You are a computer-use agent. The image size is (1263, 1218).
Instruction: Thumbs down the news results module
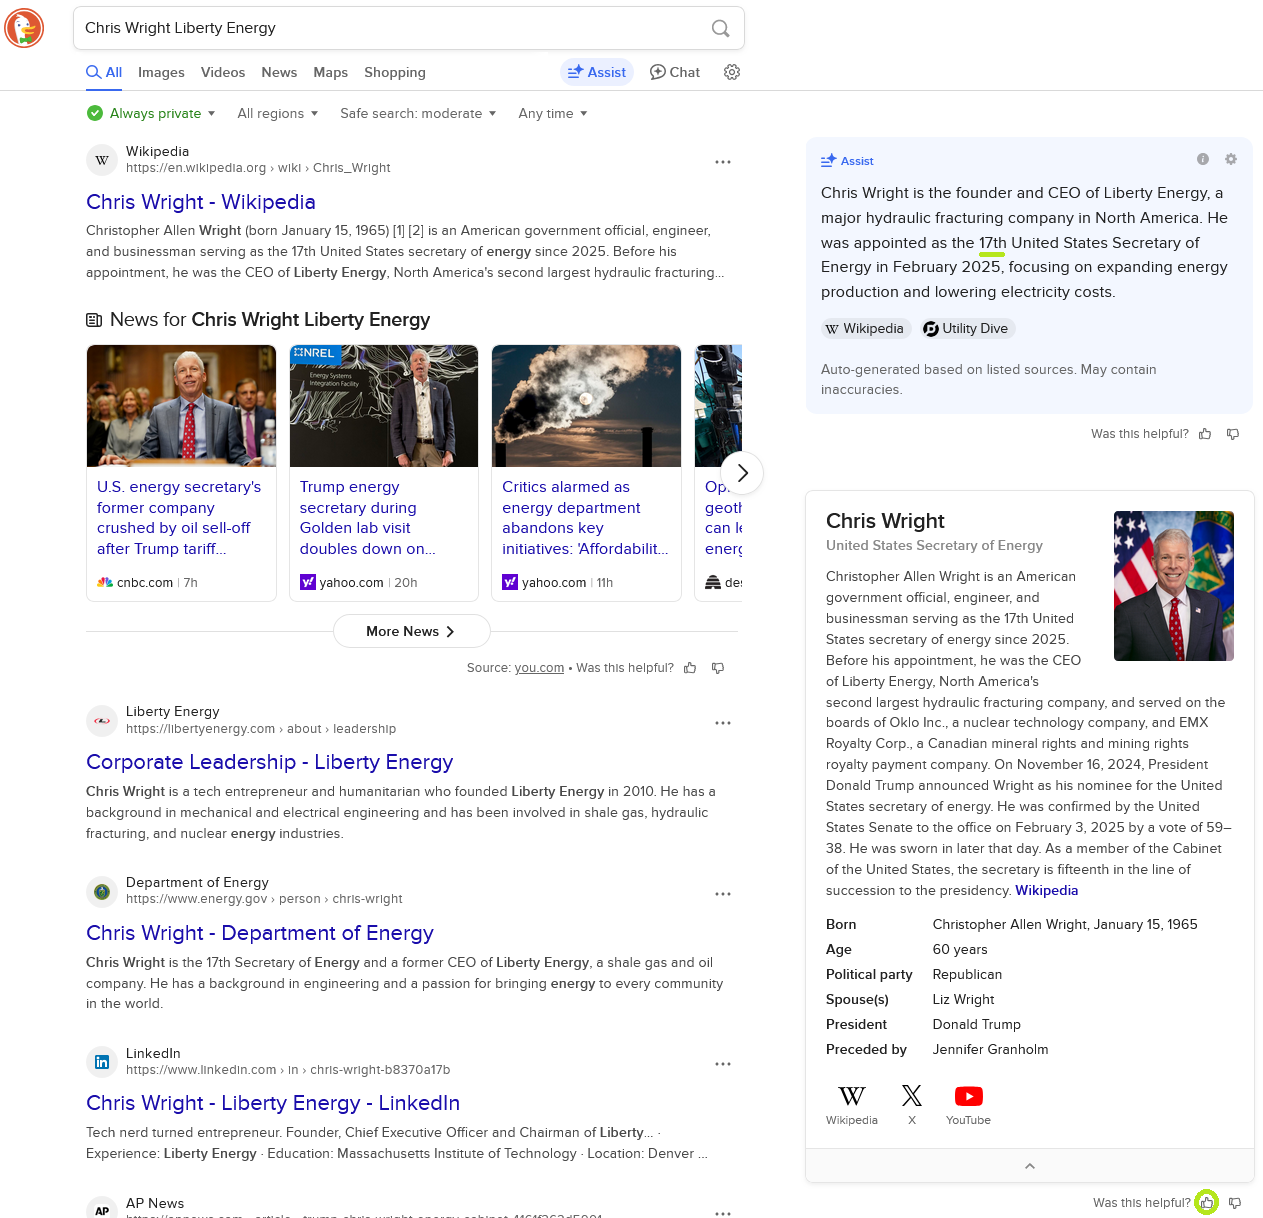[x=718, y=668]
